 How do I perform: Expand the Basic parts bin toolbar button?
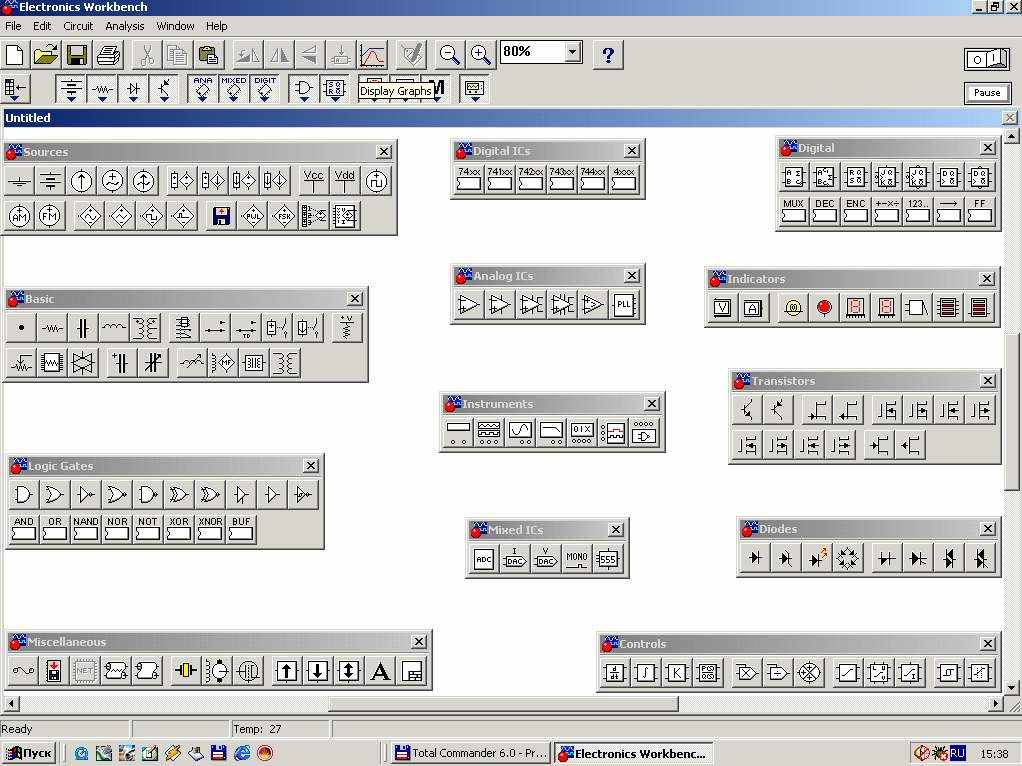point(102,89)
